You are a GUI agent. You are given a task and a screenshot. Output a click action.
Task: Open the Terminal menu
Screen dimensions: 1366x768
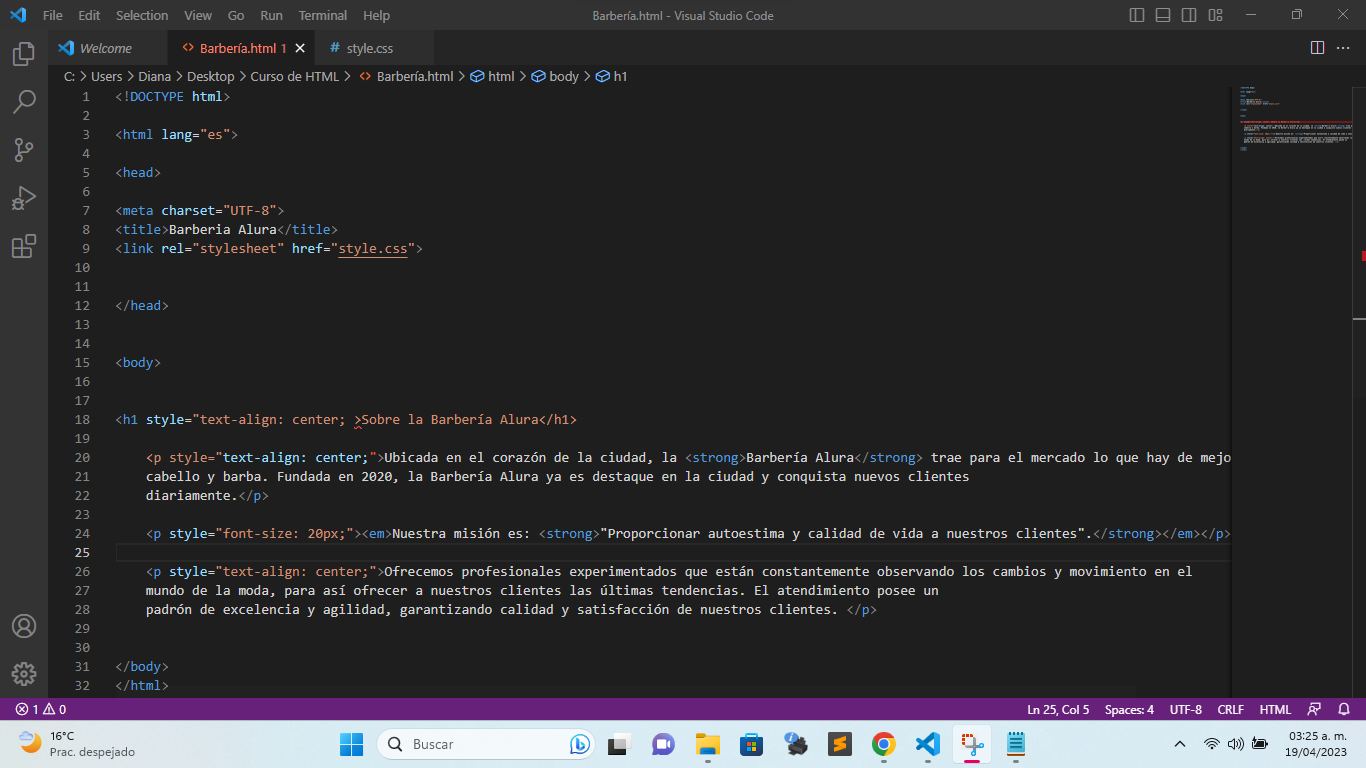[323, 15]
